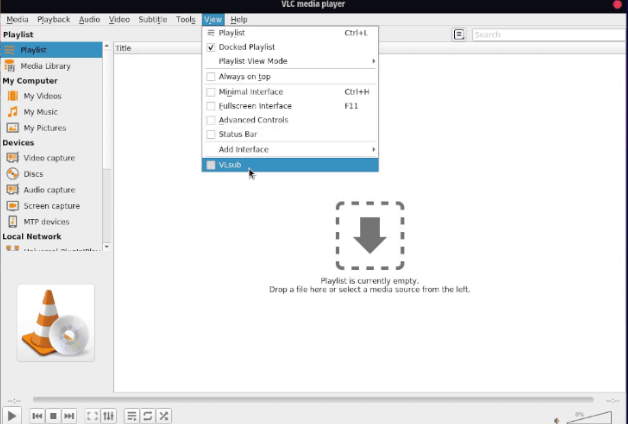Image resolution: width=628 pixels, height=424 pixels.
Task: Open the Help menu
Action: click(239, 19)
